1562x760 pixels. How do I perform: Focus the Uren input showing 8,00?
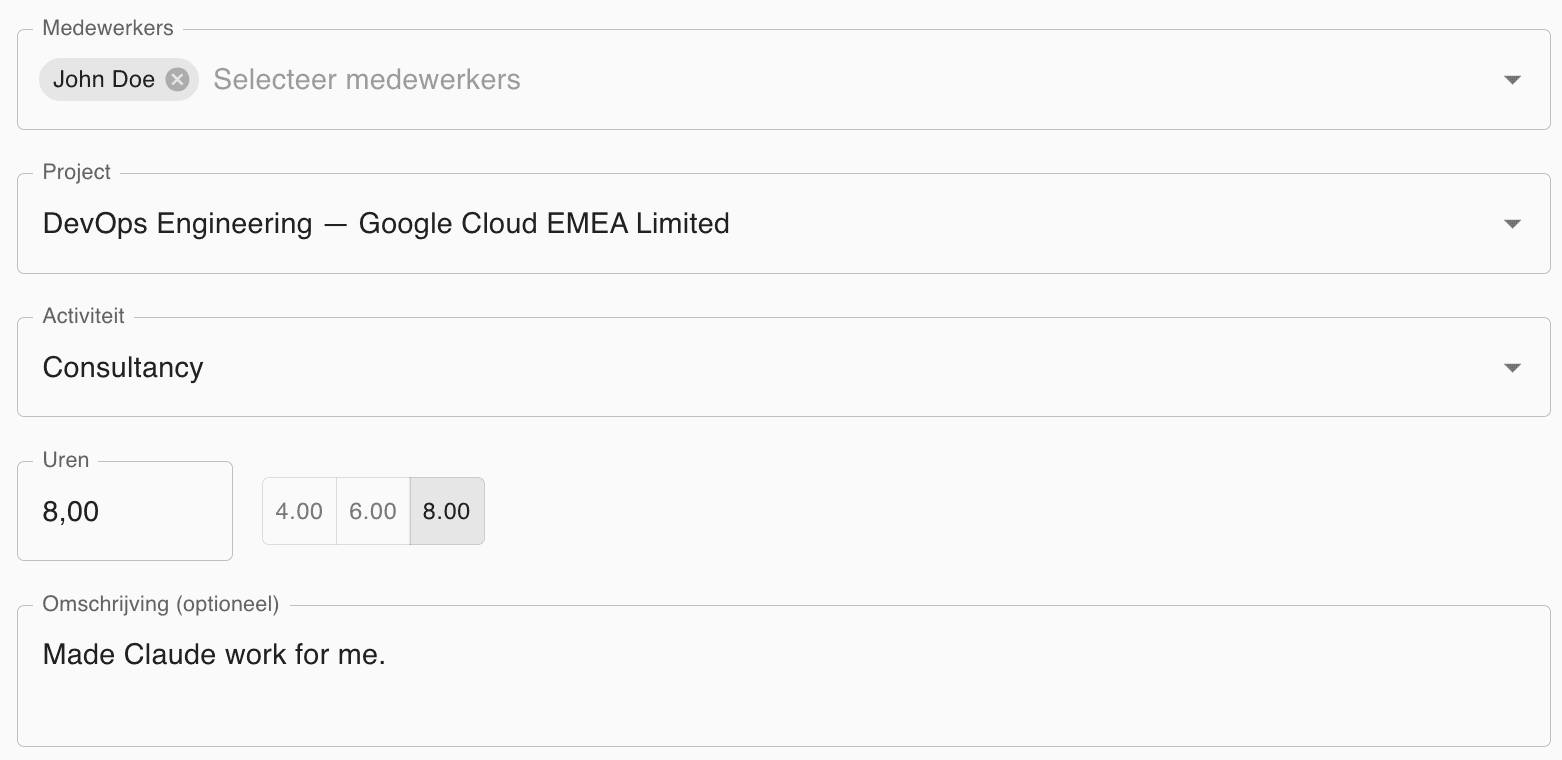coord(124,512)
